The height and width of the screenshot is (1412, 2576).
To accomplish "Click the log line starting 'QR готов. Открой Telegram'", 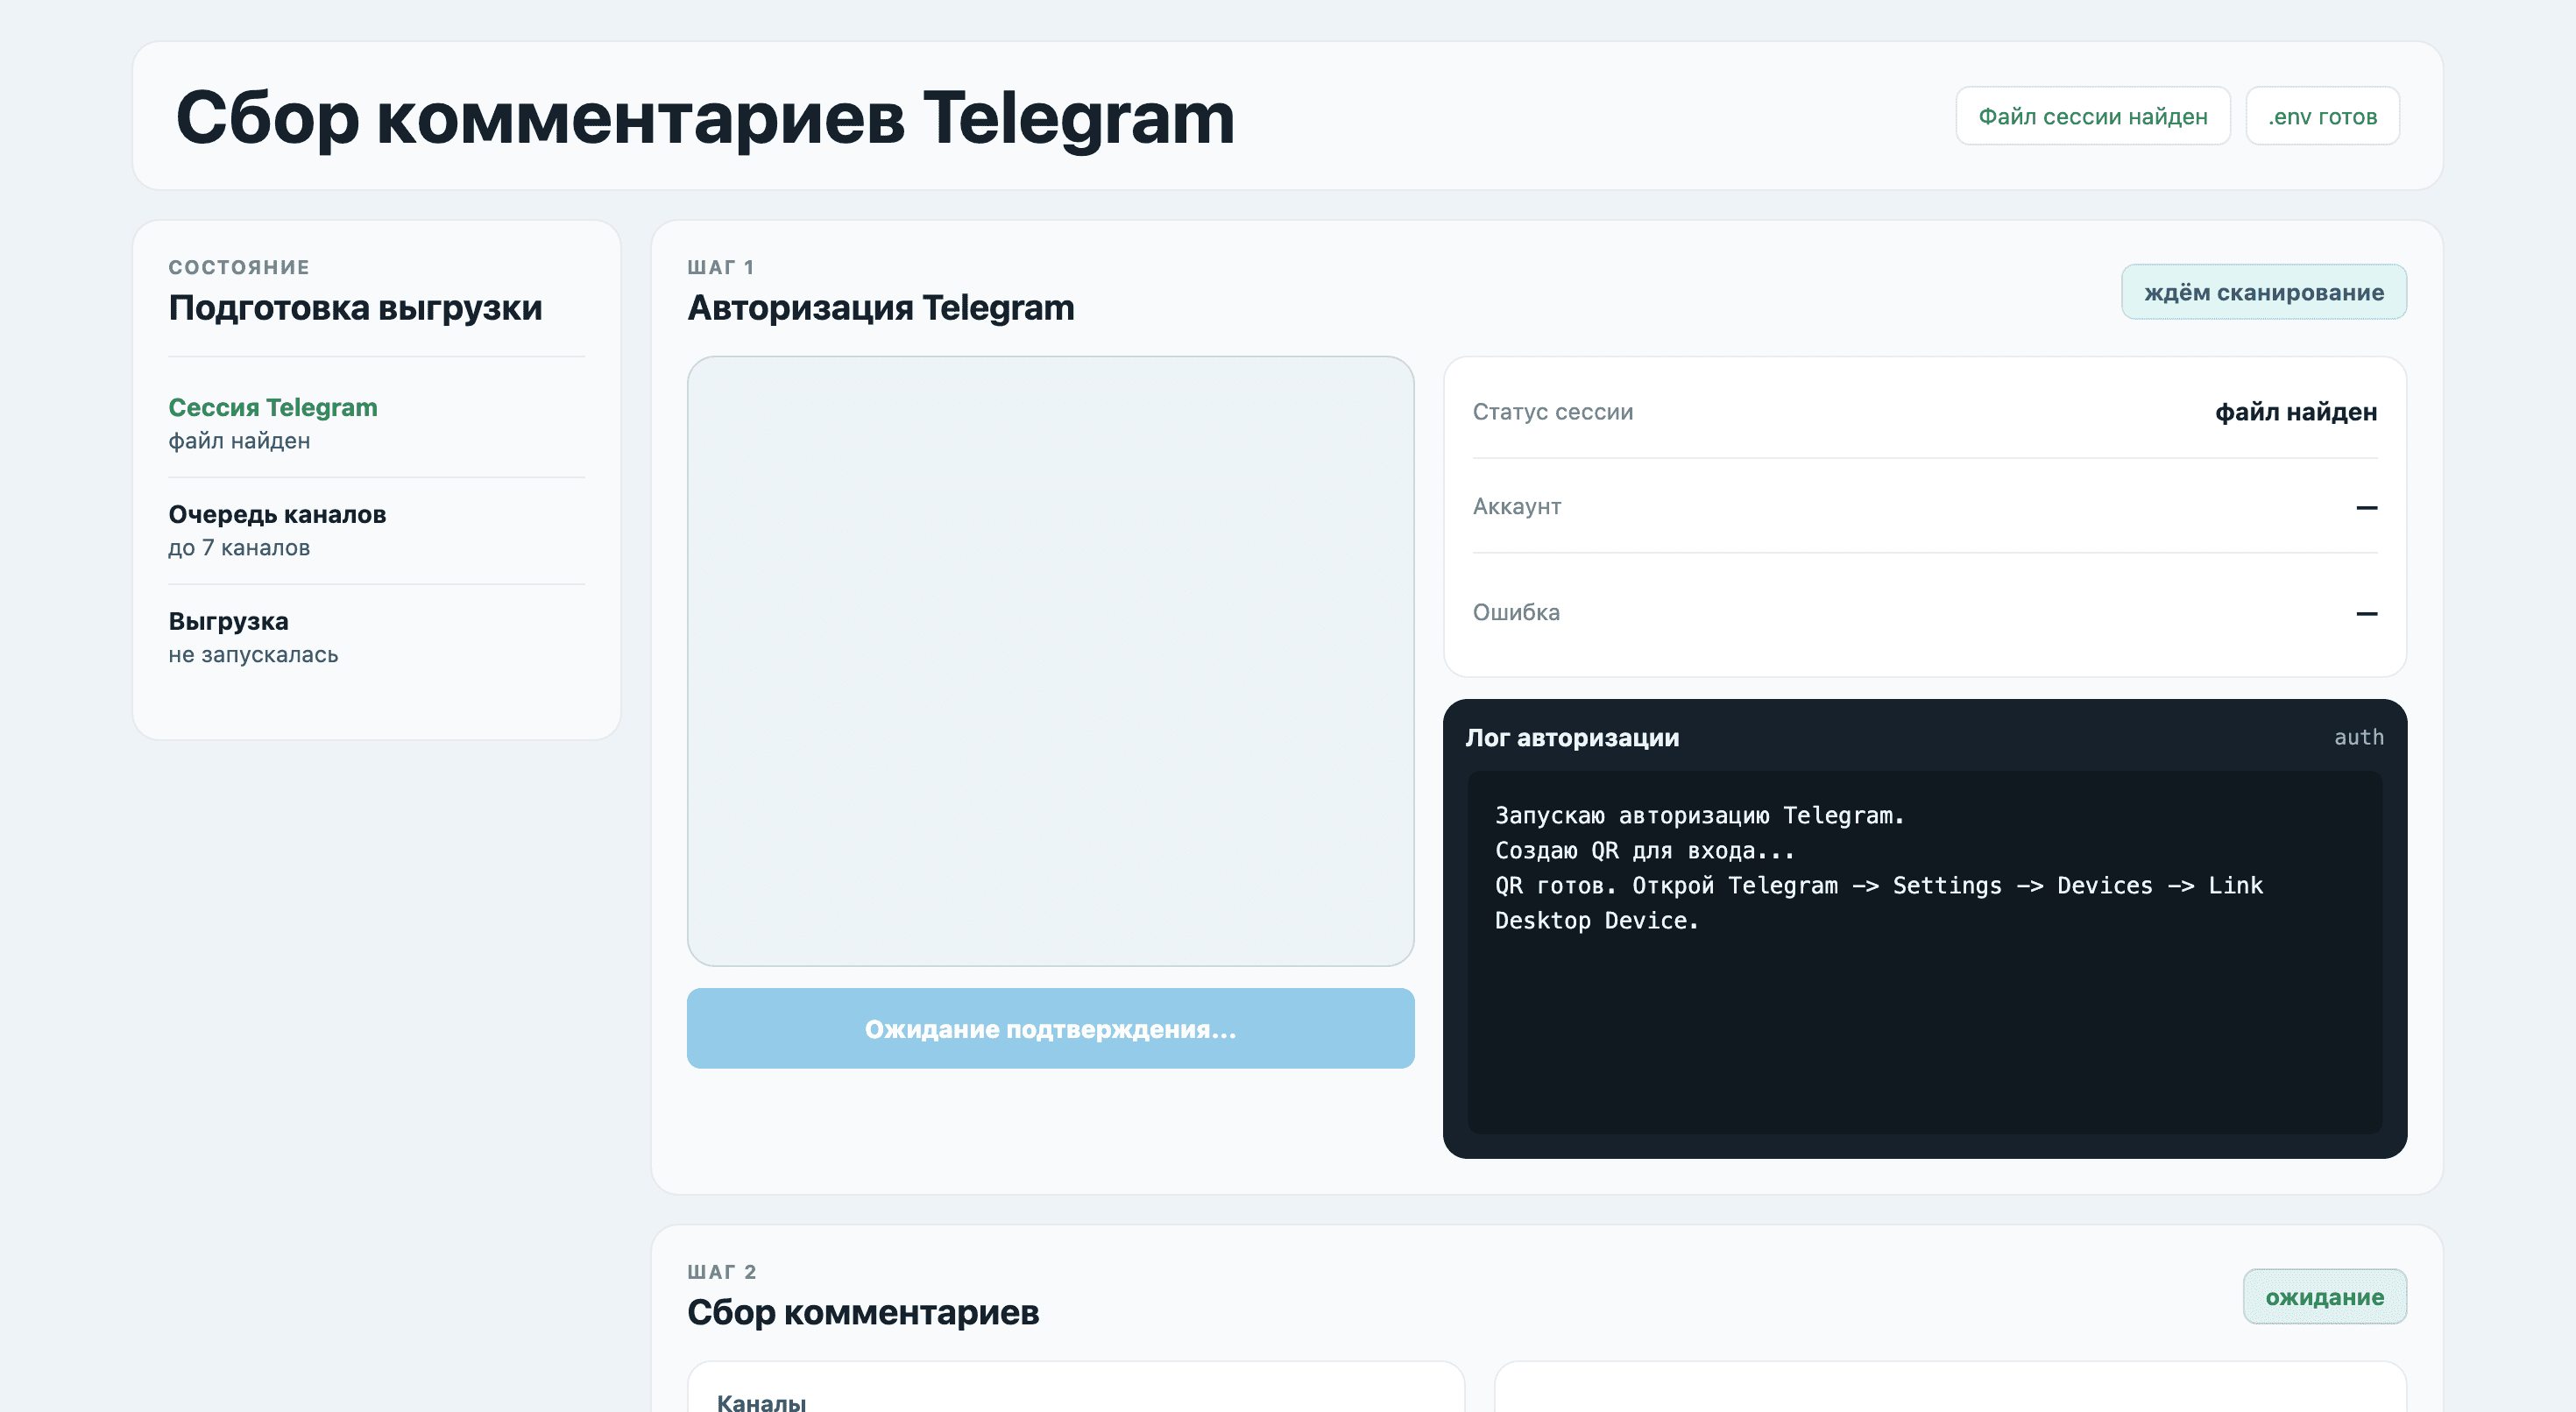I will point(1878,902).
